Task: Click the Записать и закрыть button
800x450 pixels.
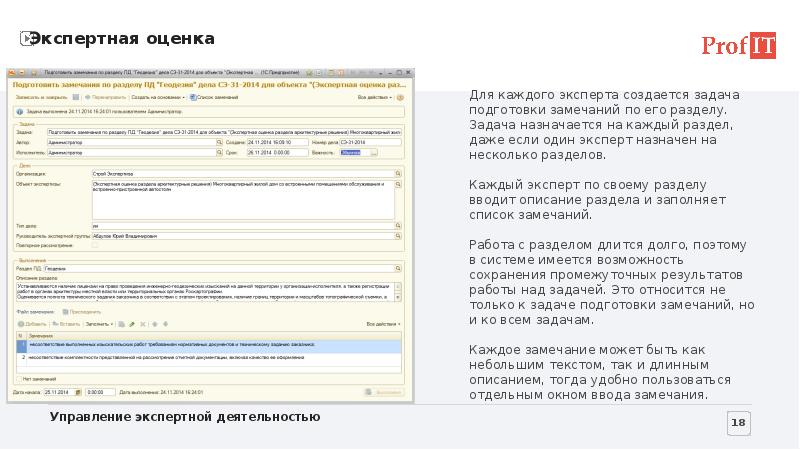Action: tap(33, 97)
